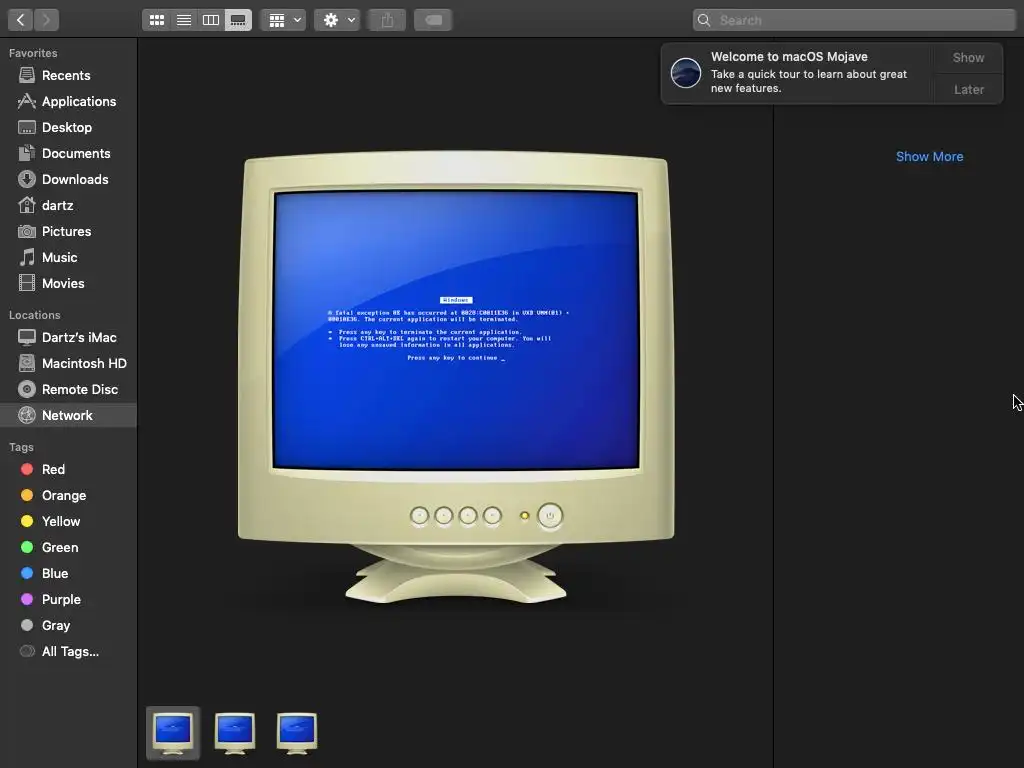Open Downloads in the sidebar
Viewport: 1024px width, 768px height.
click(69, 180)
